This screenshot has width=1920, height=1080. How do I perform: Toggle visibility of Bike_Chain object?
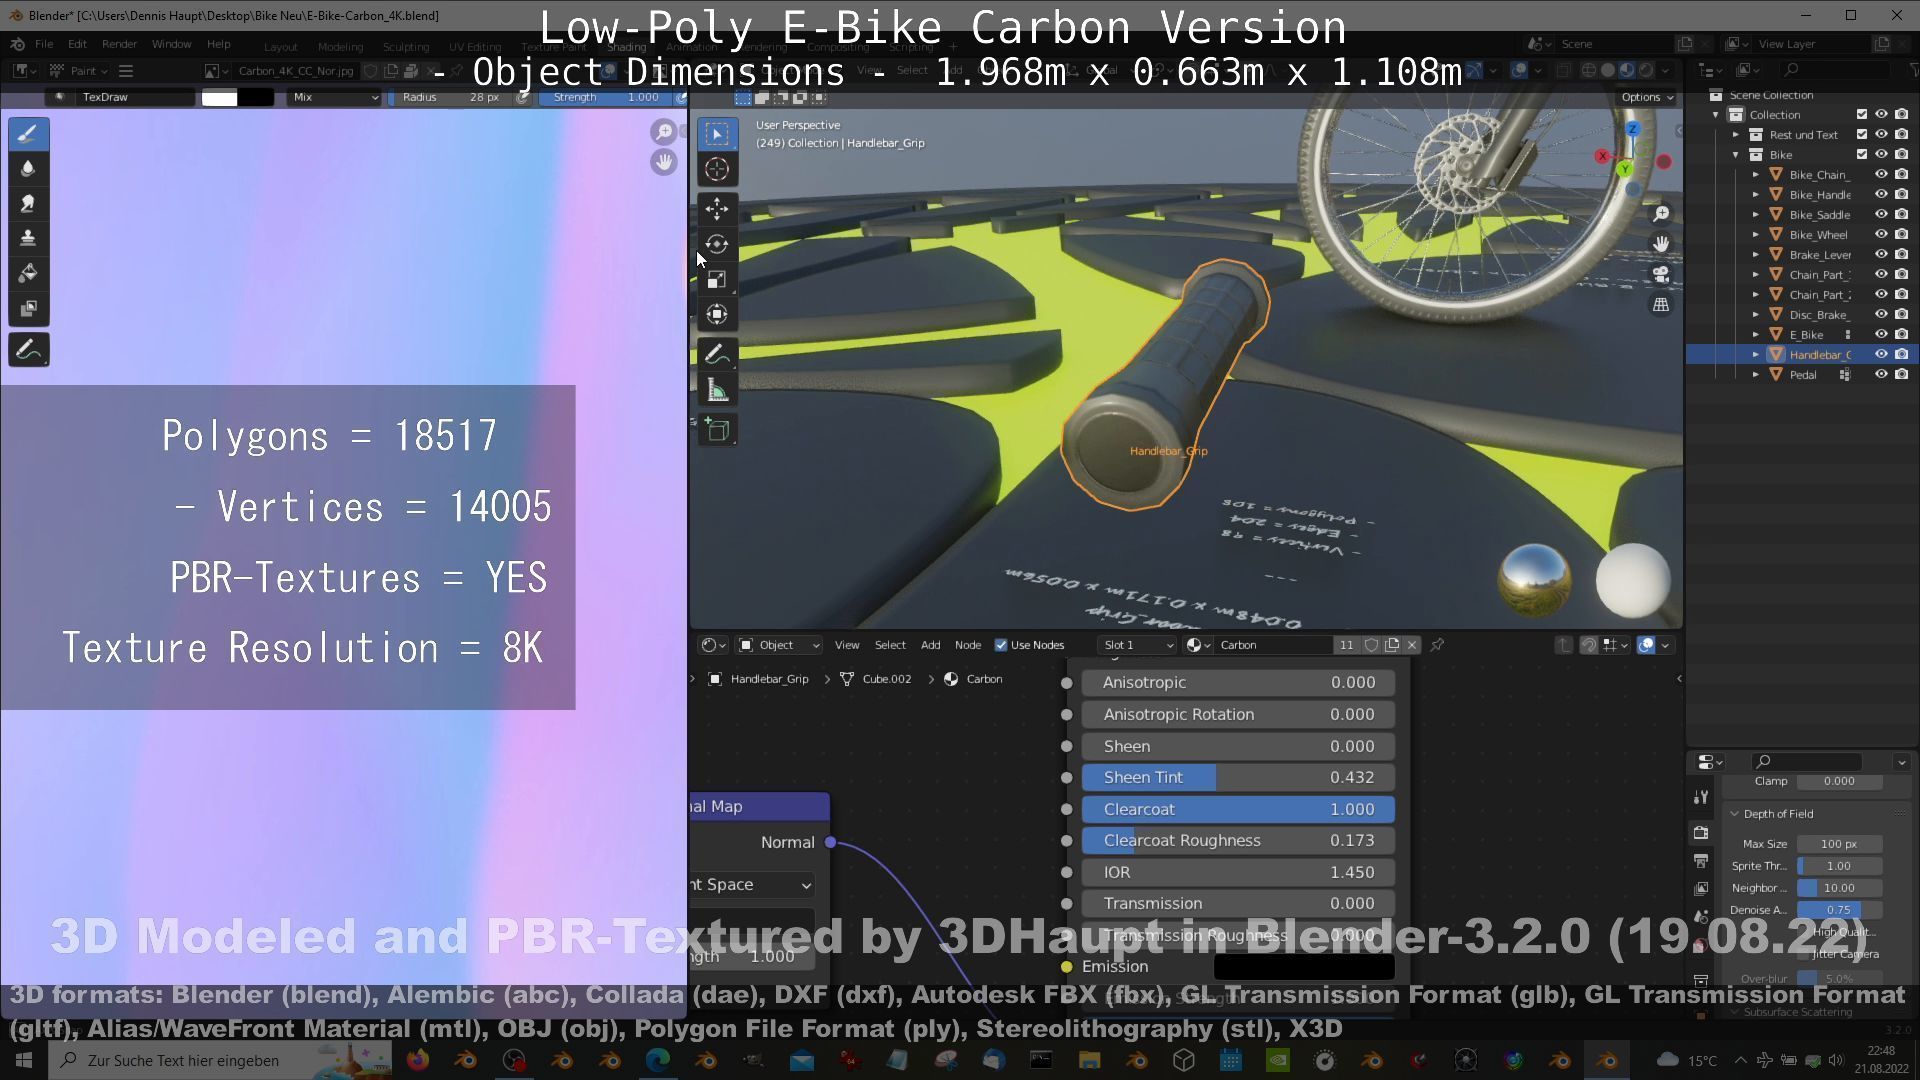(1881, 175)
